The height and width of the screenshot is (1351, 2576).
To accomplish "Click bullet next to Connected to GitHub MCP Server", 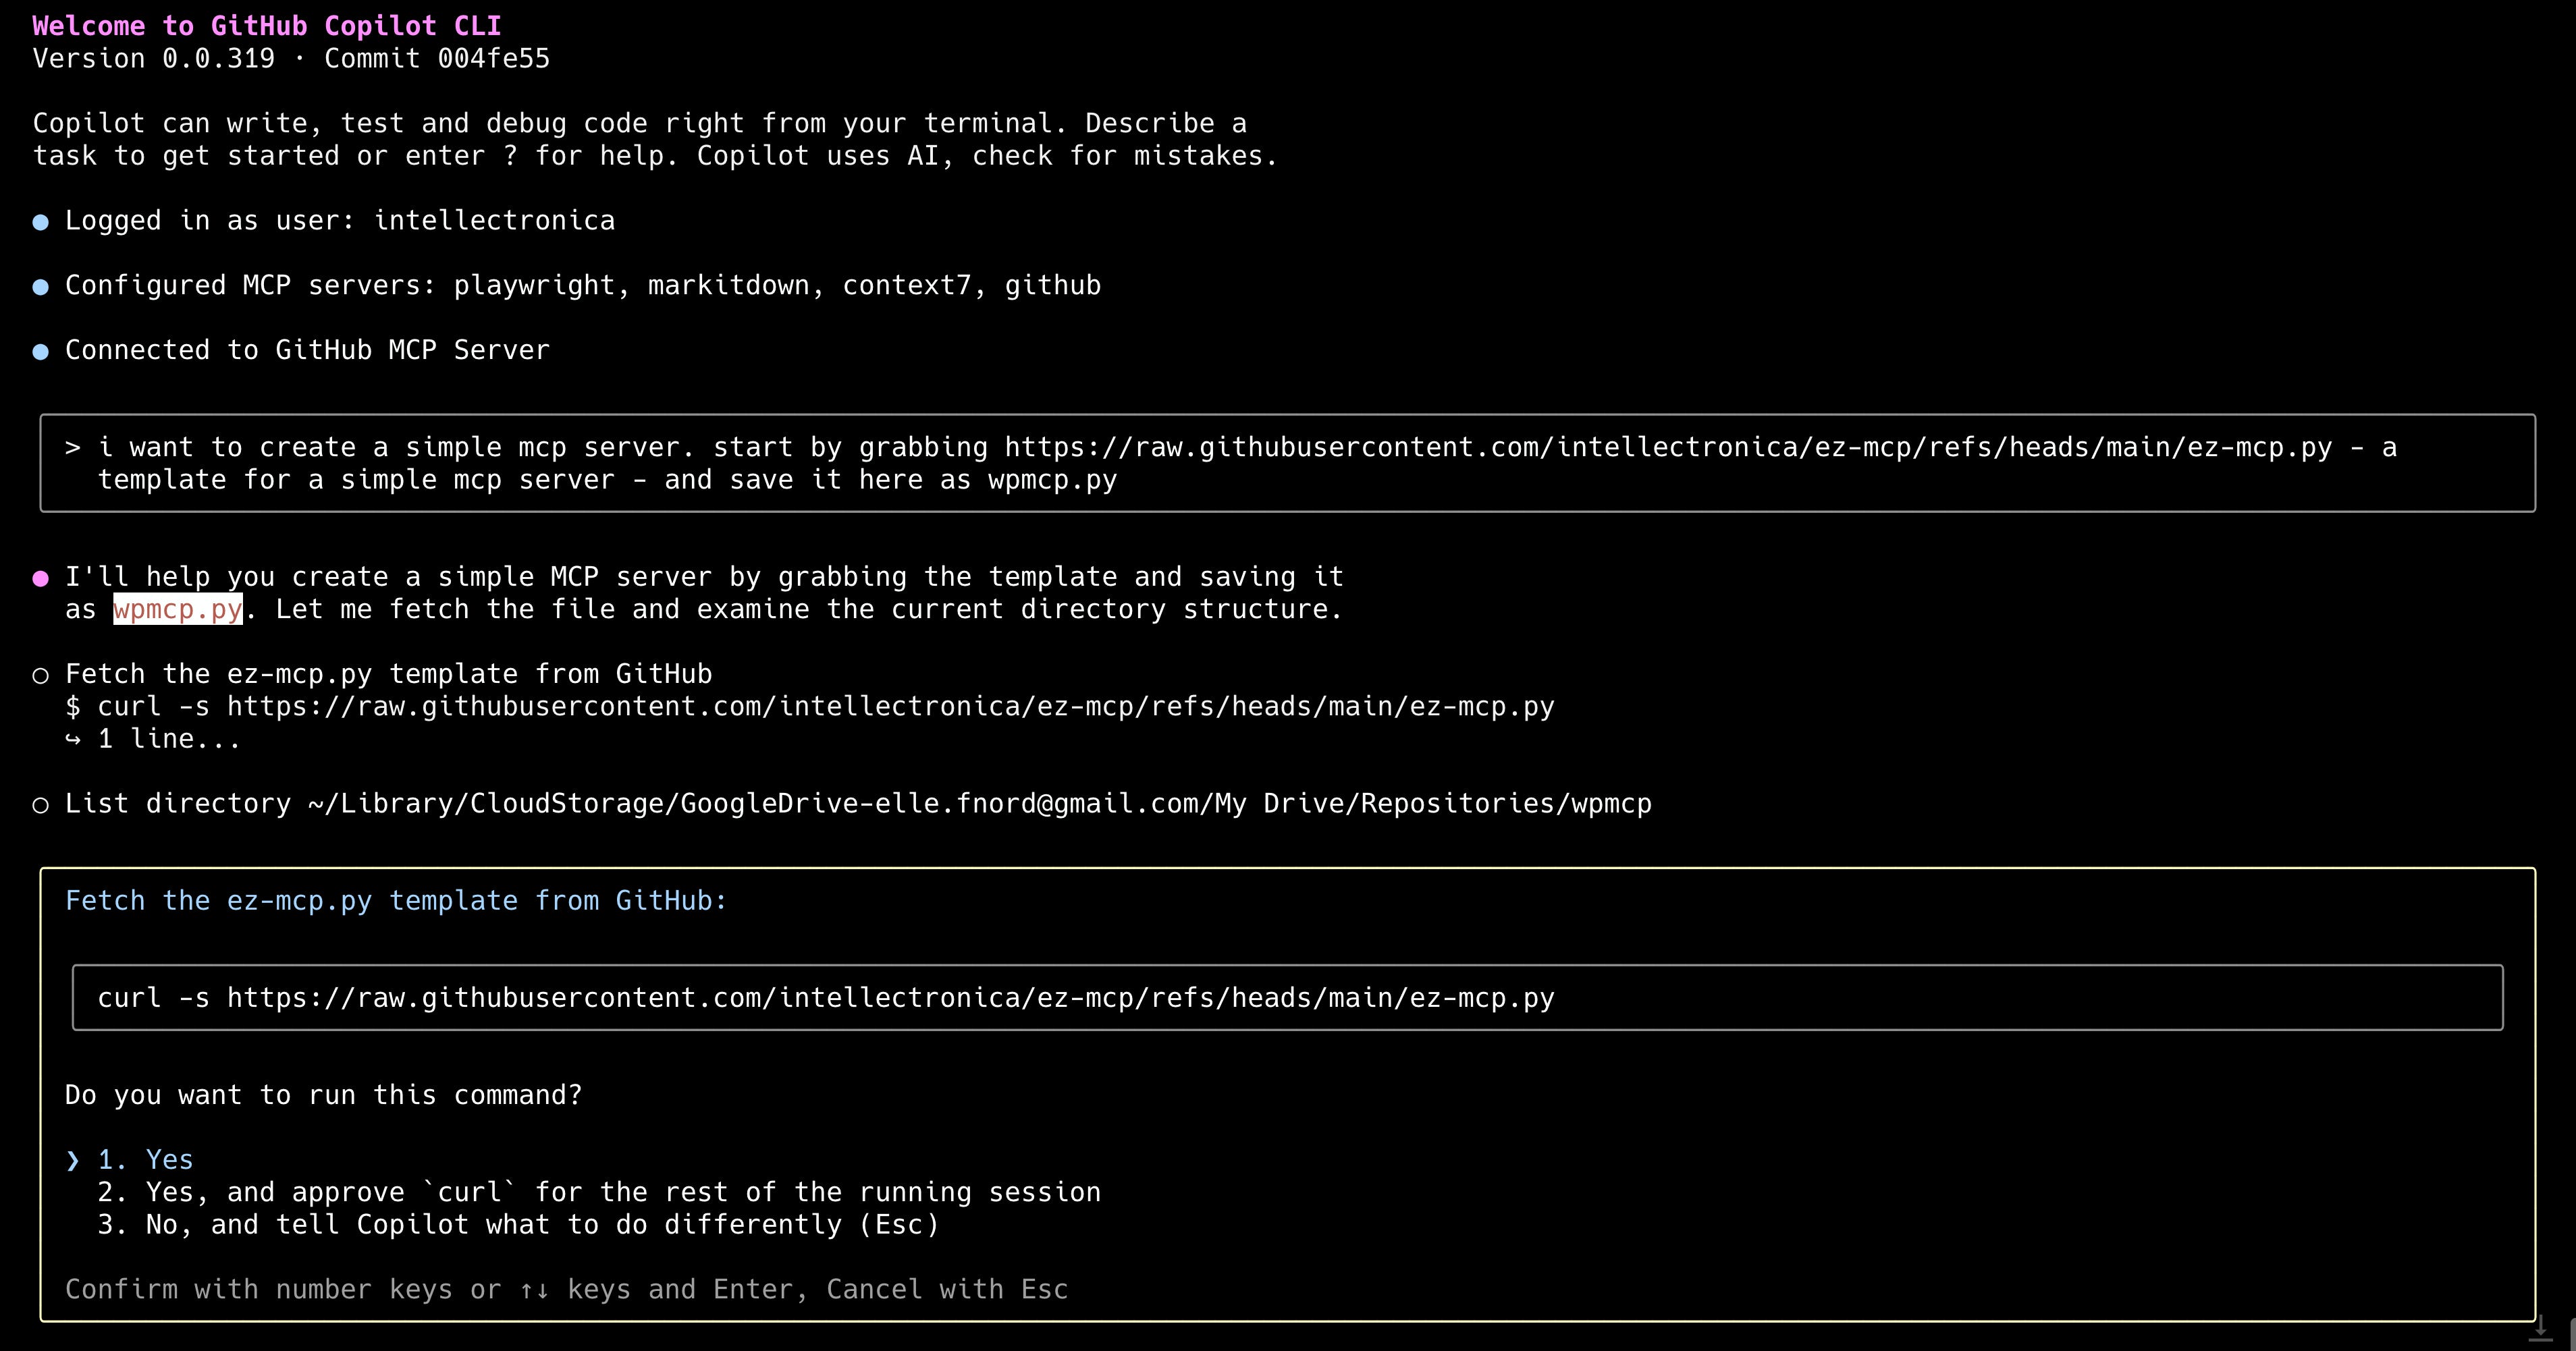I will [40, 352].
